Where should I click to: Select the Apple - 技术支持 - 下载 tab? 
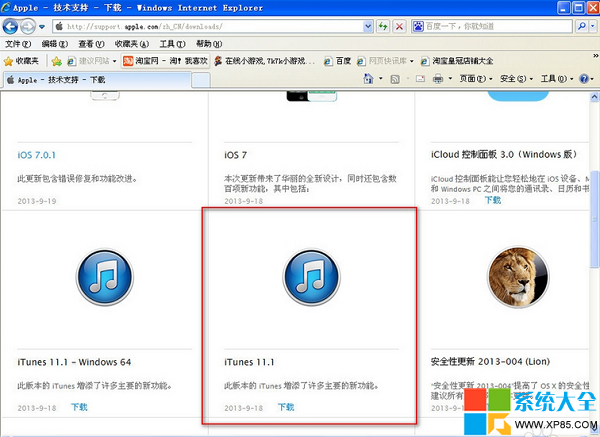pos(97,80)
